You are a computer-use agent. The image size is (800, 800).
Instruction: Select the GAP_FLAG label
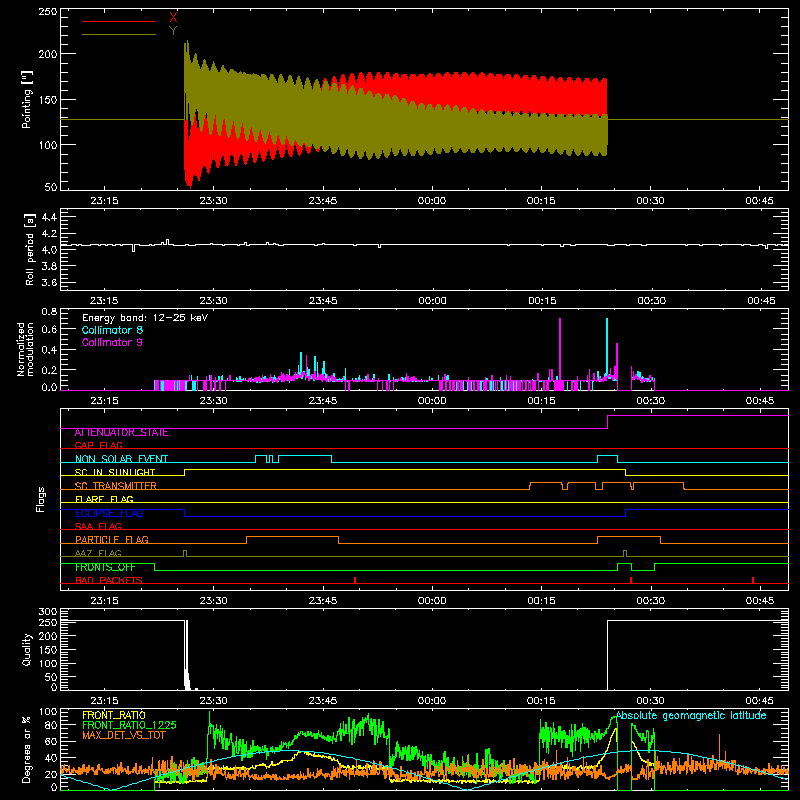click(98, 445)
